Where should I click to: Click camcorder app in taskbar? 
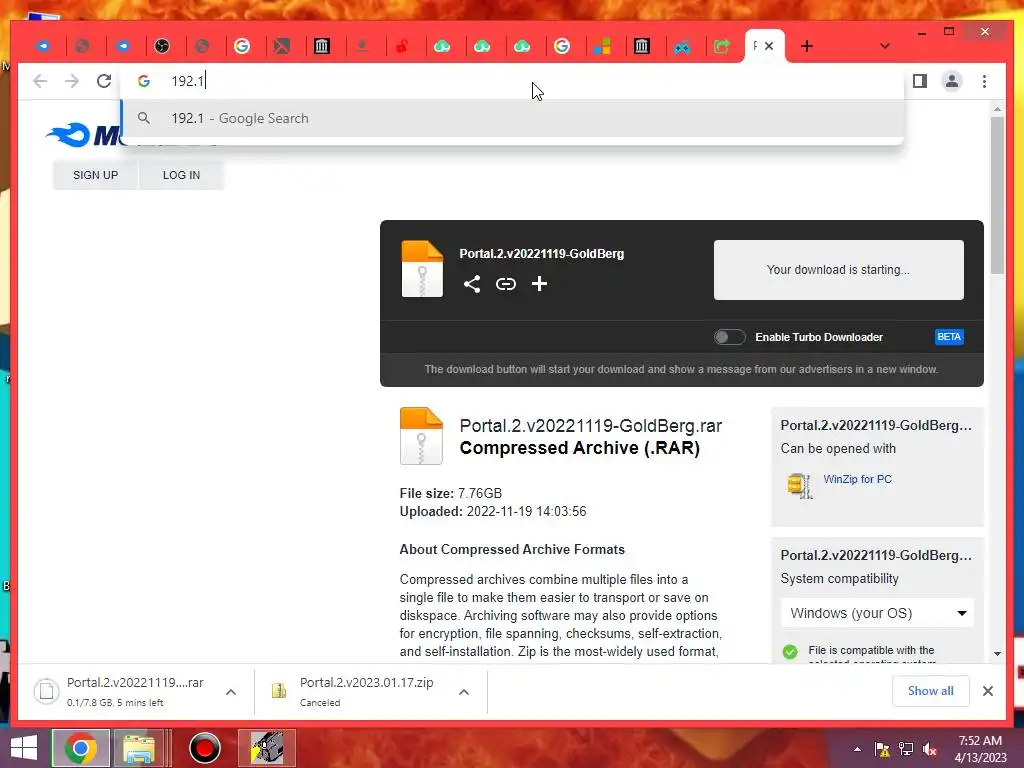pos(266,748)
